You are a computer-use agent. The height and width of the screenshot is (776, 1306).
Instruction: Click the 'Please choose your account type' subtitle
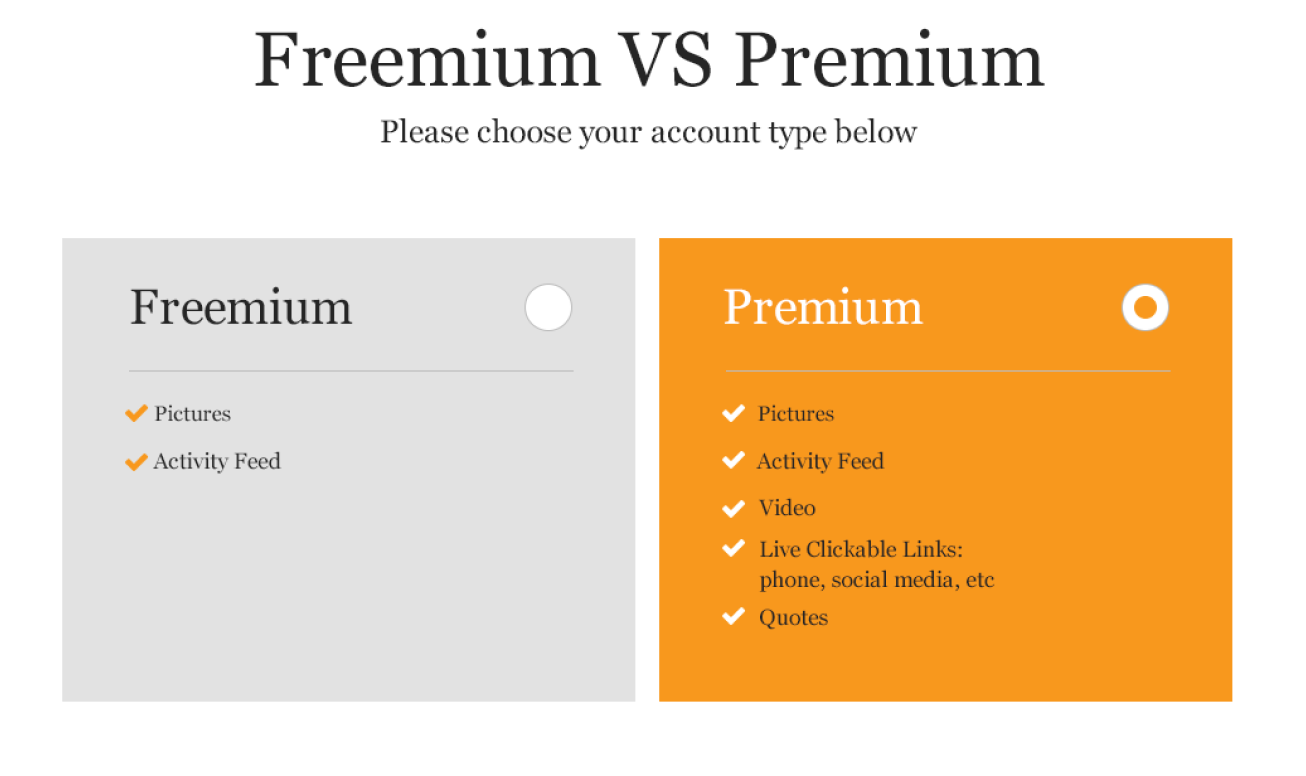pyautogui.click(x=648, y=132)
